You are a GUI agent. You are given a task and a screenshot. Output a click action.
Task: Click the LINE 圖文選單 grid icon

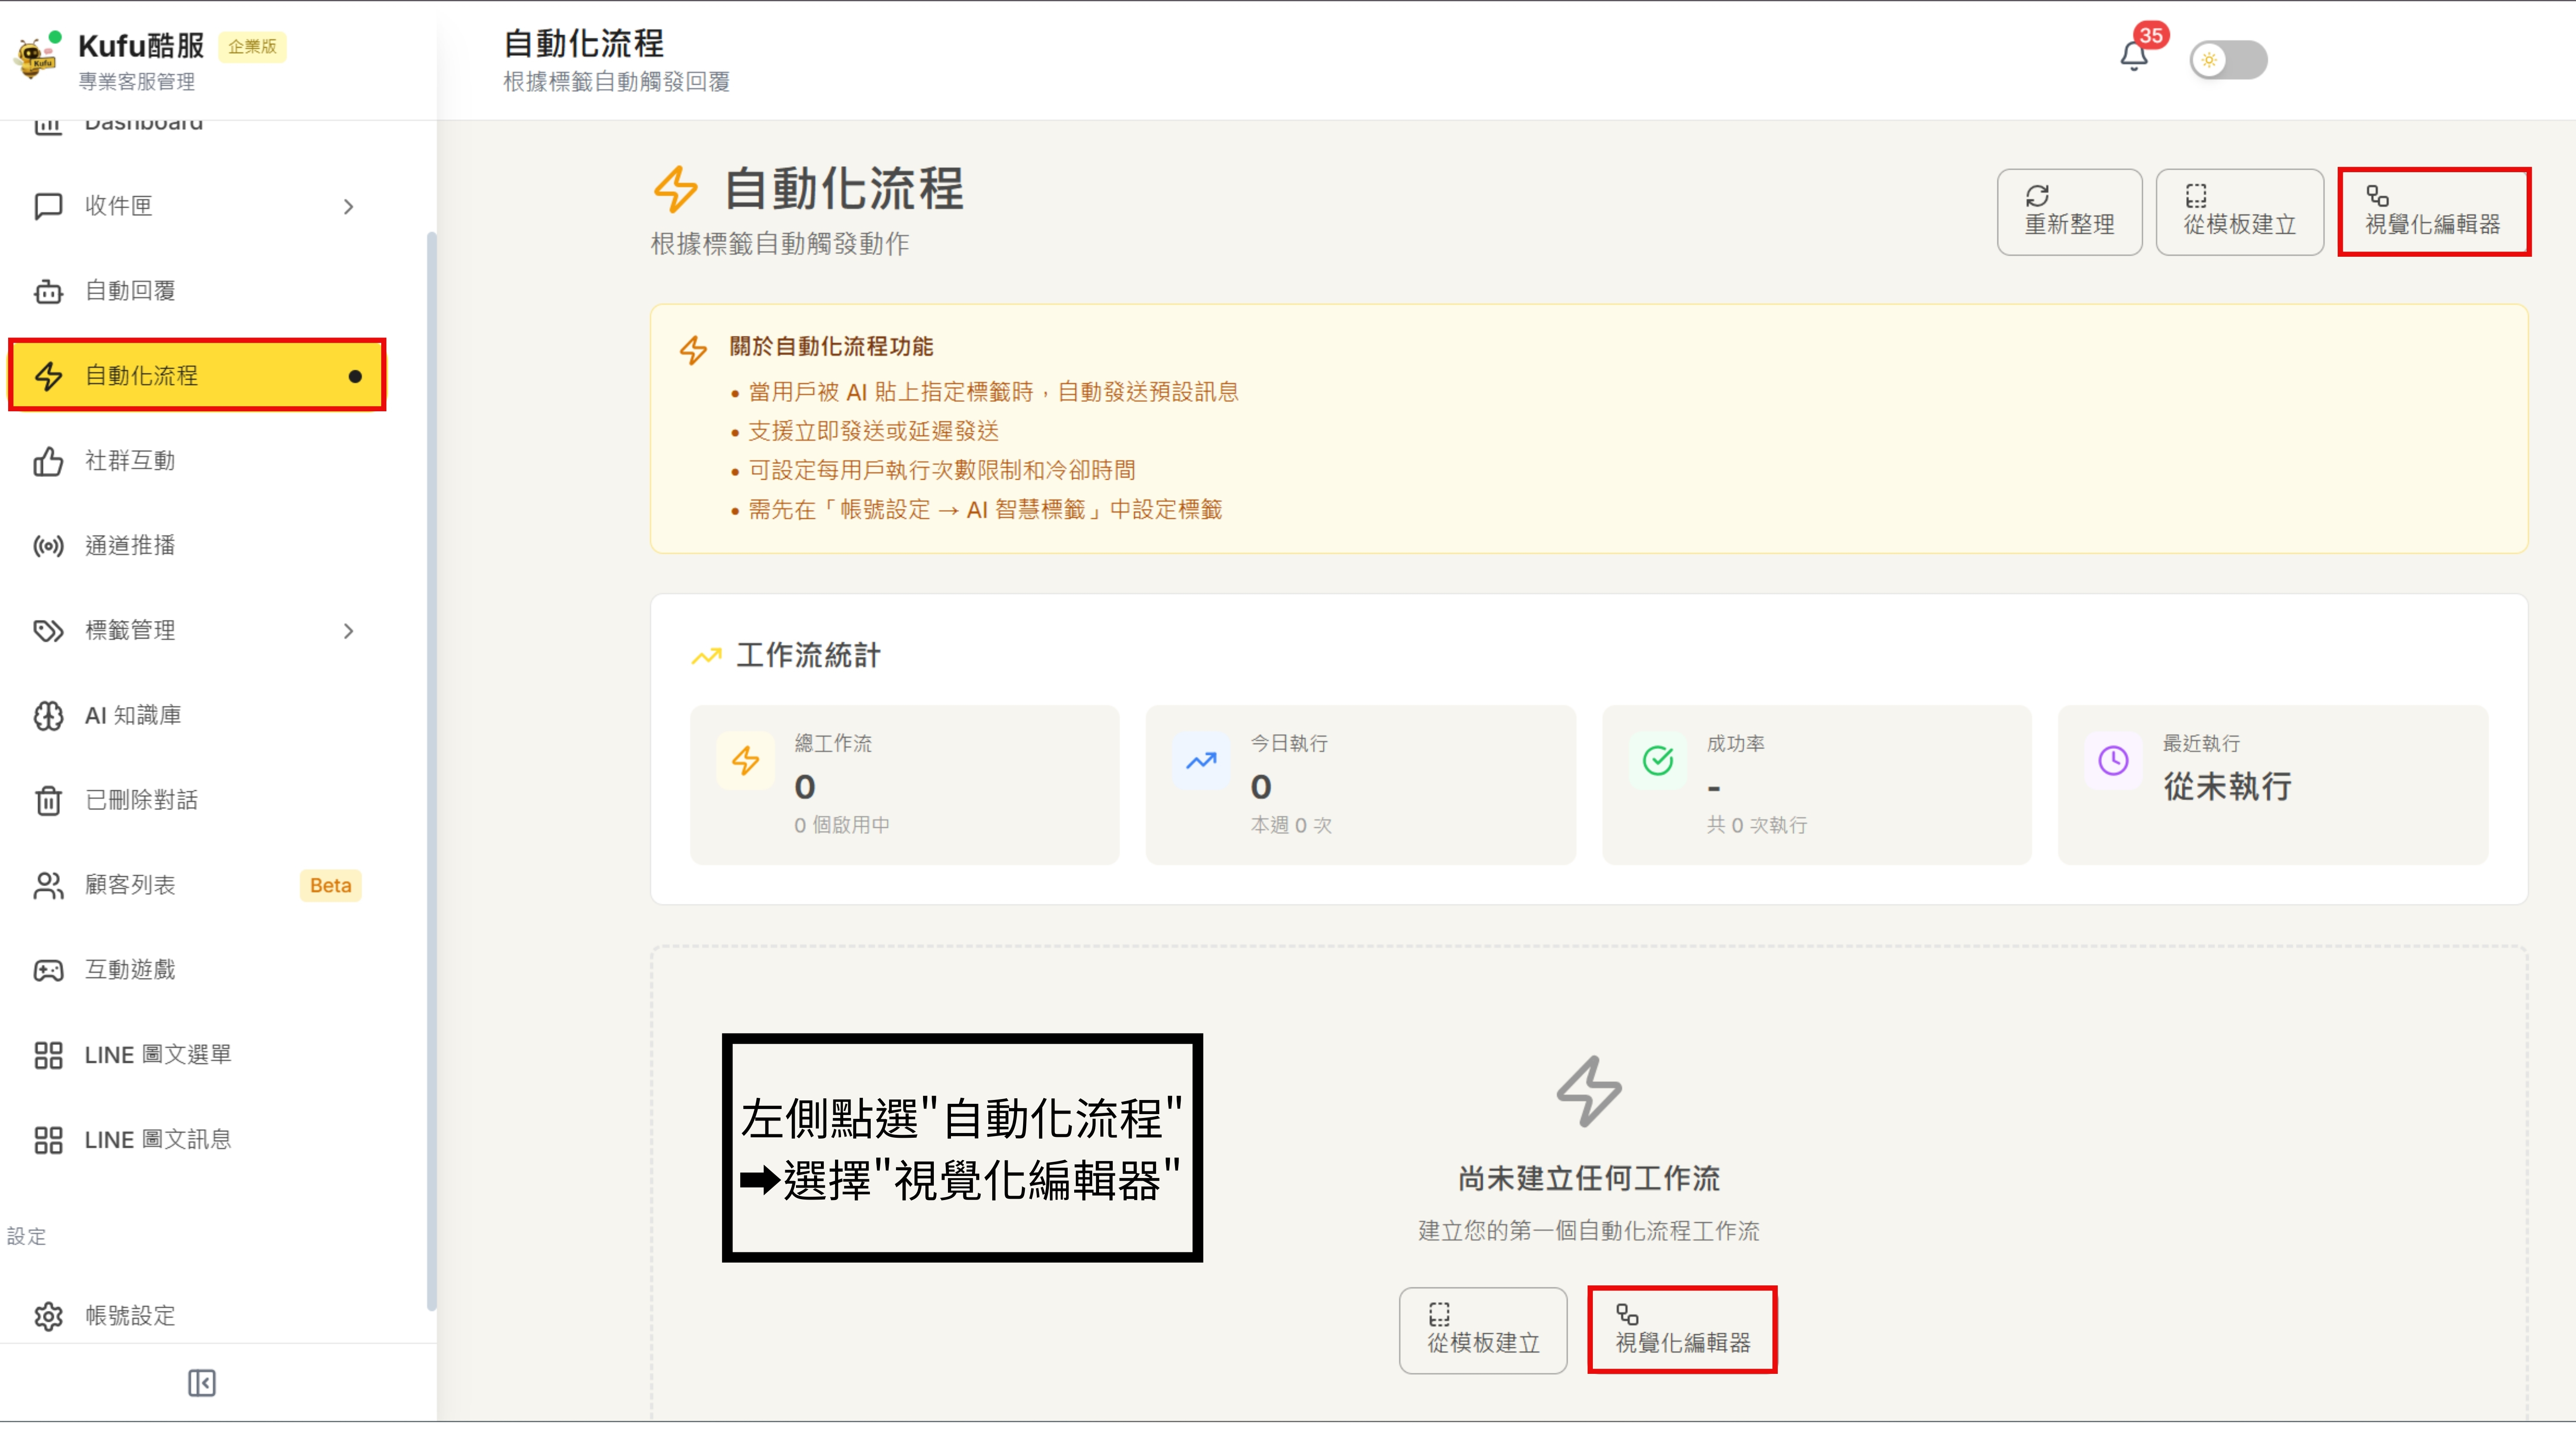pos(48,1055)
